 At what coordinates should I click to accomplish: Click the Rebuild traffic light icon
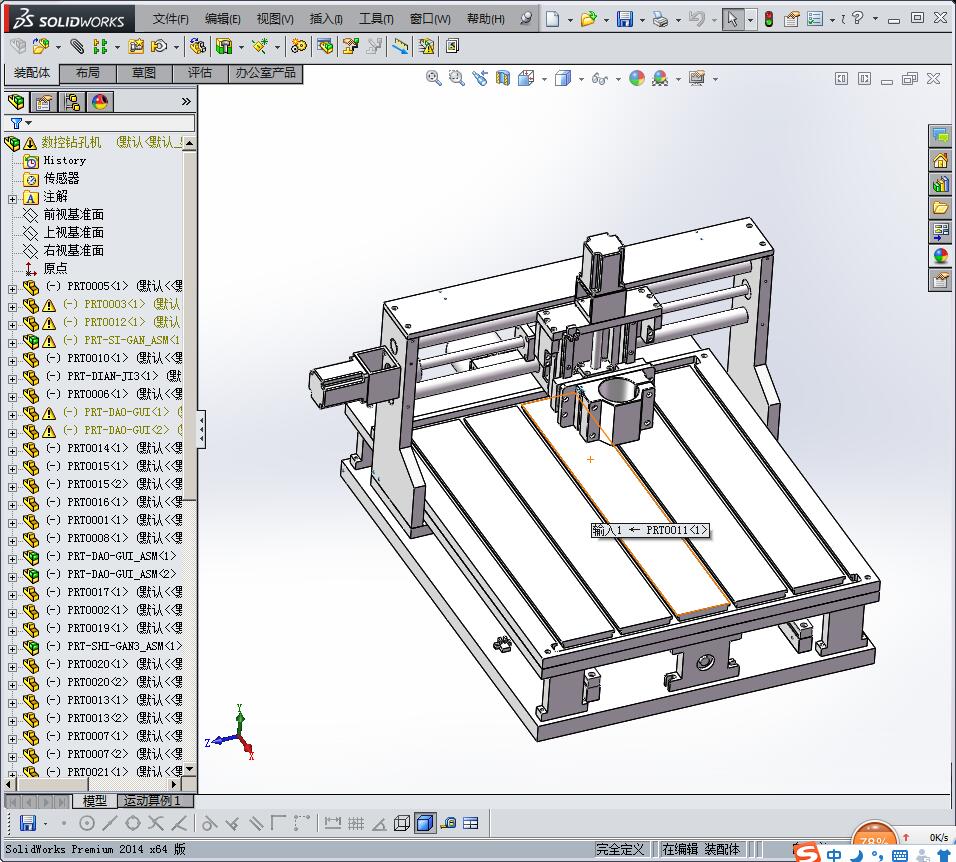(x=768, y=19)
